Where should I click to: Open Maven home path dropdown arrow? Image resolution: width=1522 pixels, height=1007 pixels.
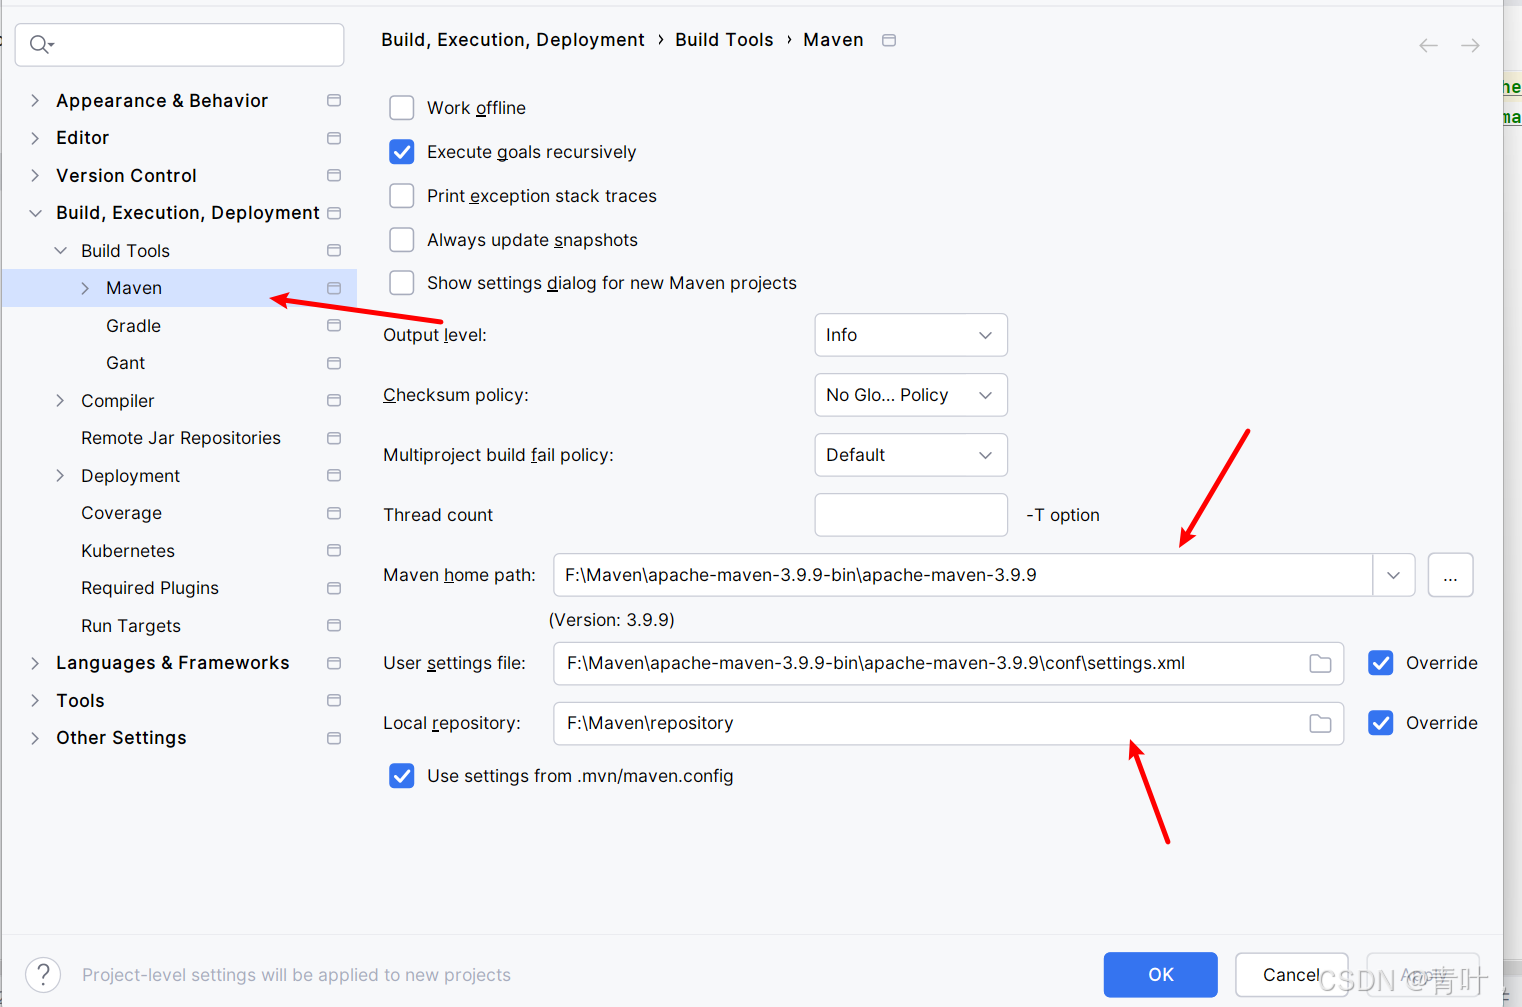[1394, 575]
